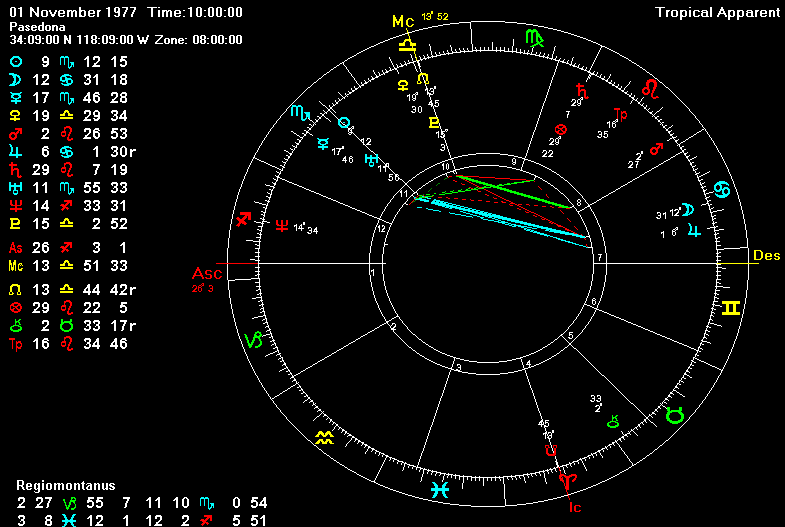Viewport: 785px width, 527px height.
Task: Click the yellow Mc label at the wheel top
Action: click(x=403, y=22)
